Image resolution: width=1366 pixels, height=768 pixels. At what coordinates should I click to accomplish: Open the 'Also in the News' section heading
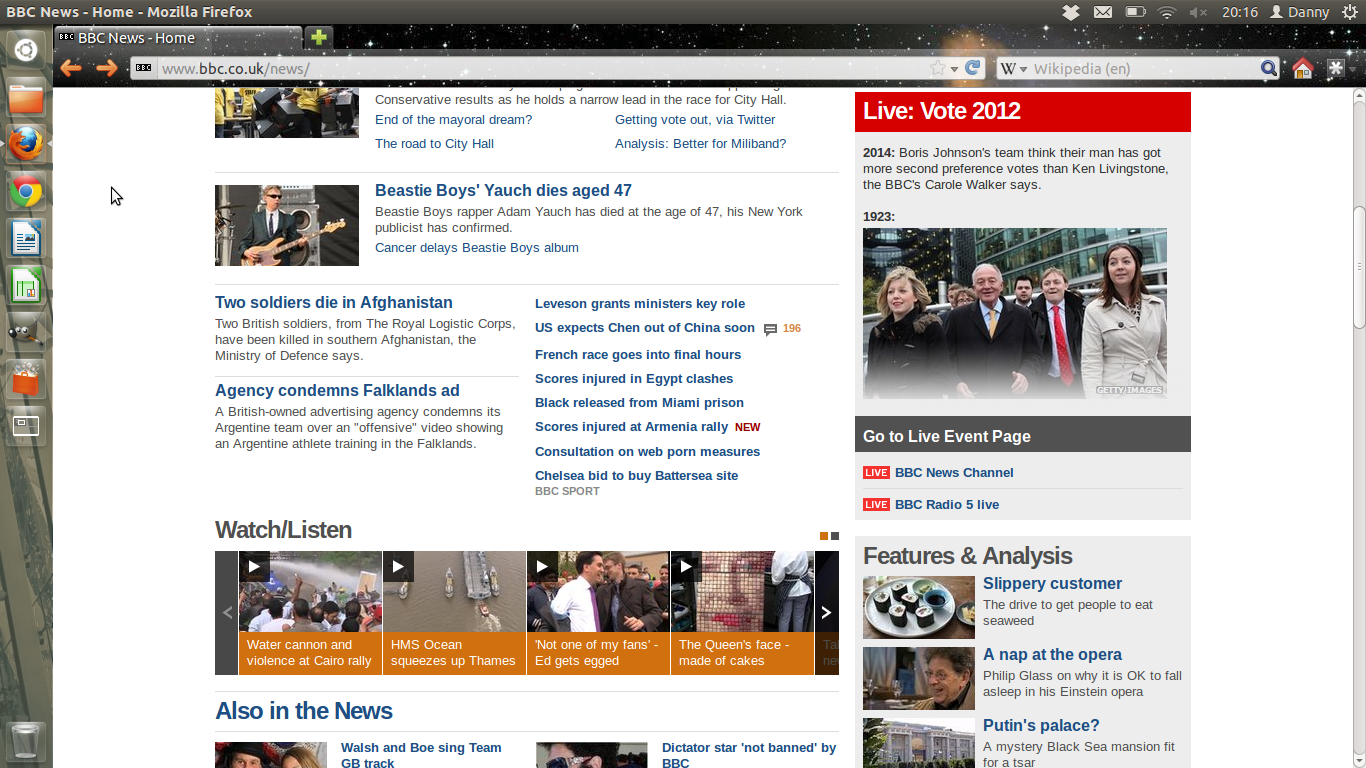coord(304,711)
